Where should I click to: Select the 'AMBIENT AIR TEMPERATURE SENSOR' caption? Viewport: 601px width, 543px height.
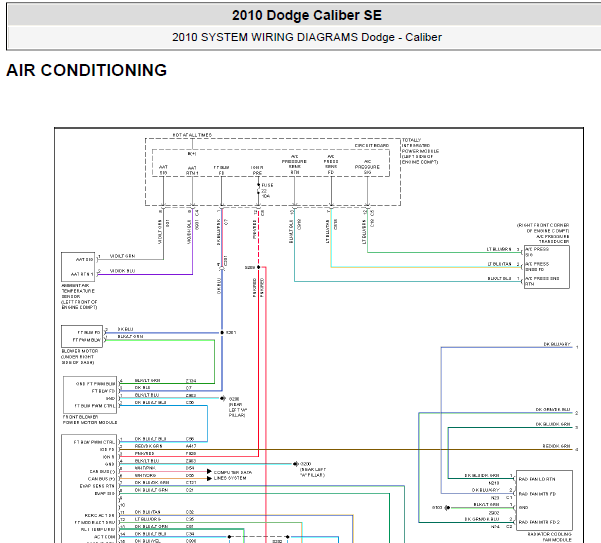pyautogui.click(x=79, y=296)
